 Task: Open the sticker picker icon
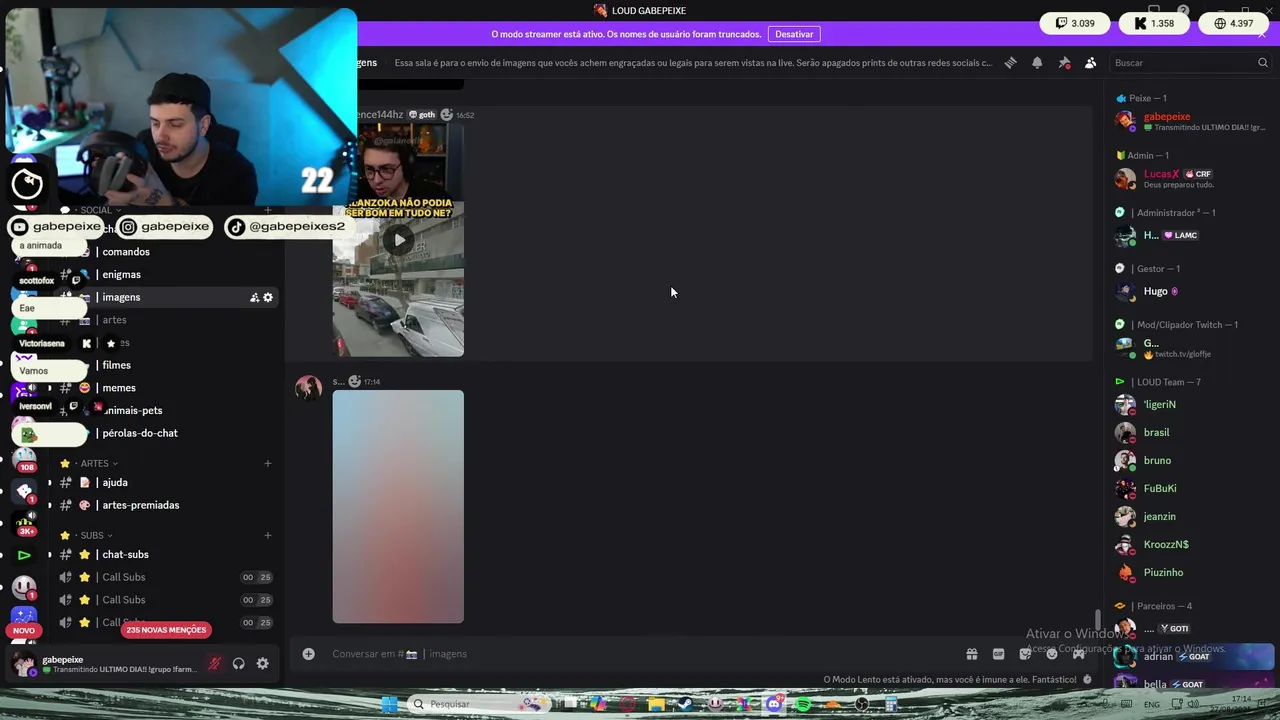[1025, 654]
